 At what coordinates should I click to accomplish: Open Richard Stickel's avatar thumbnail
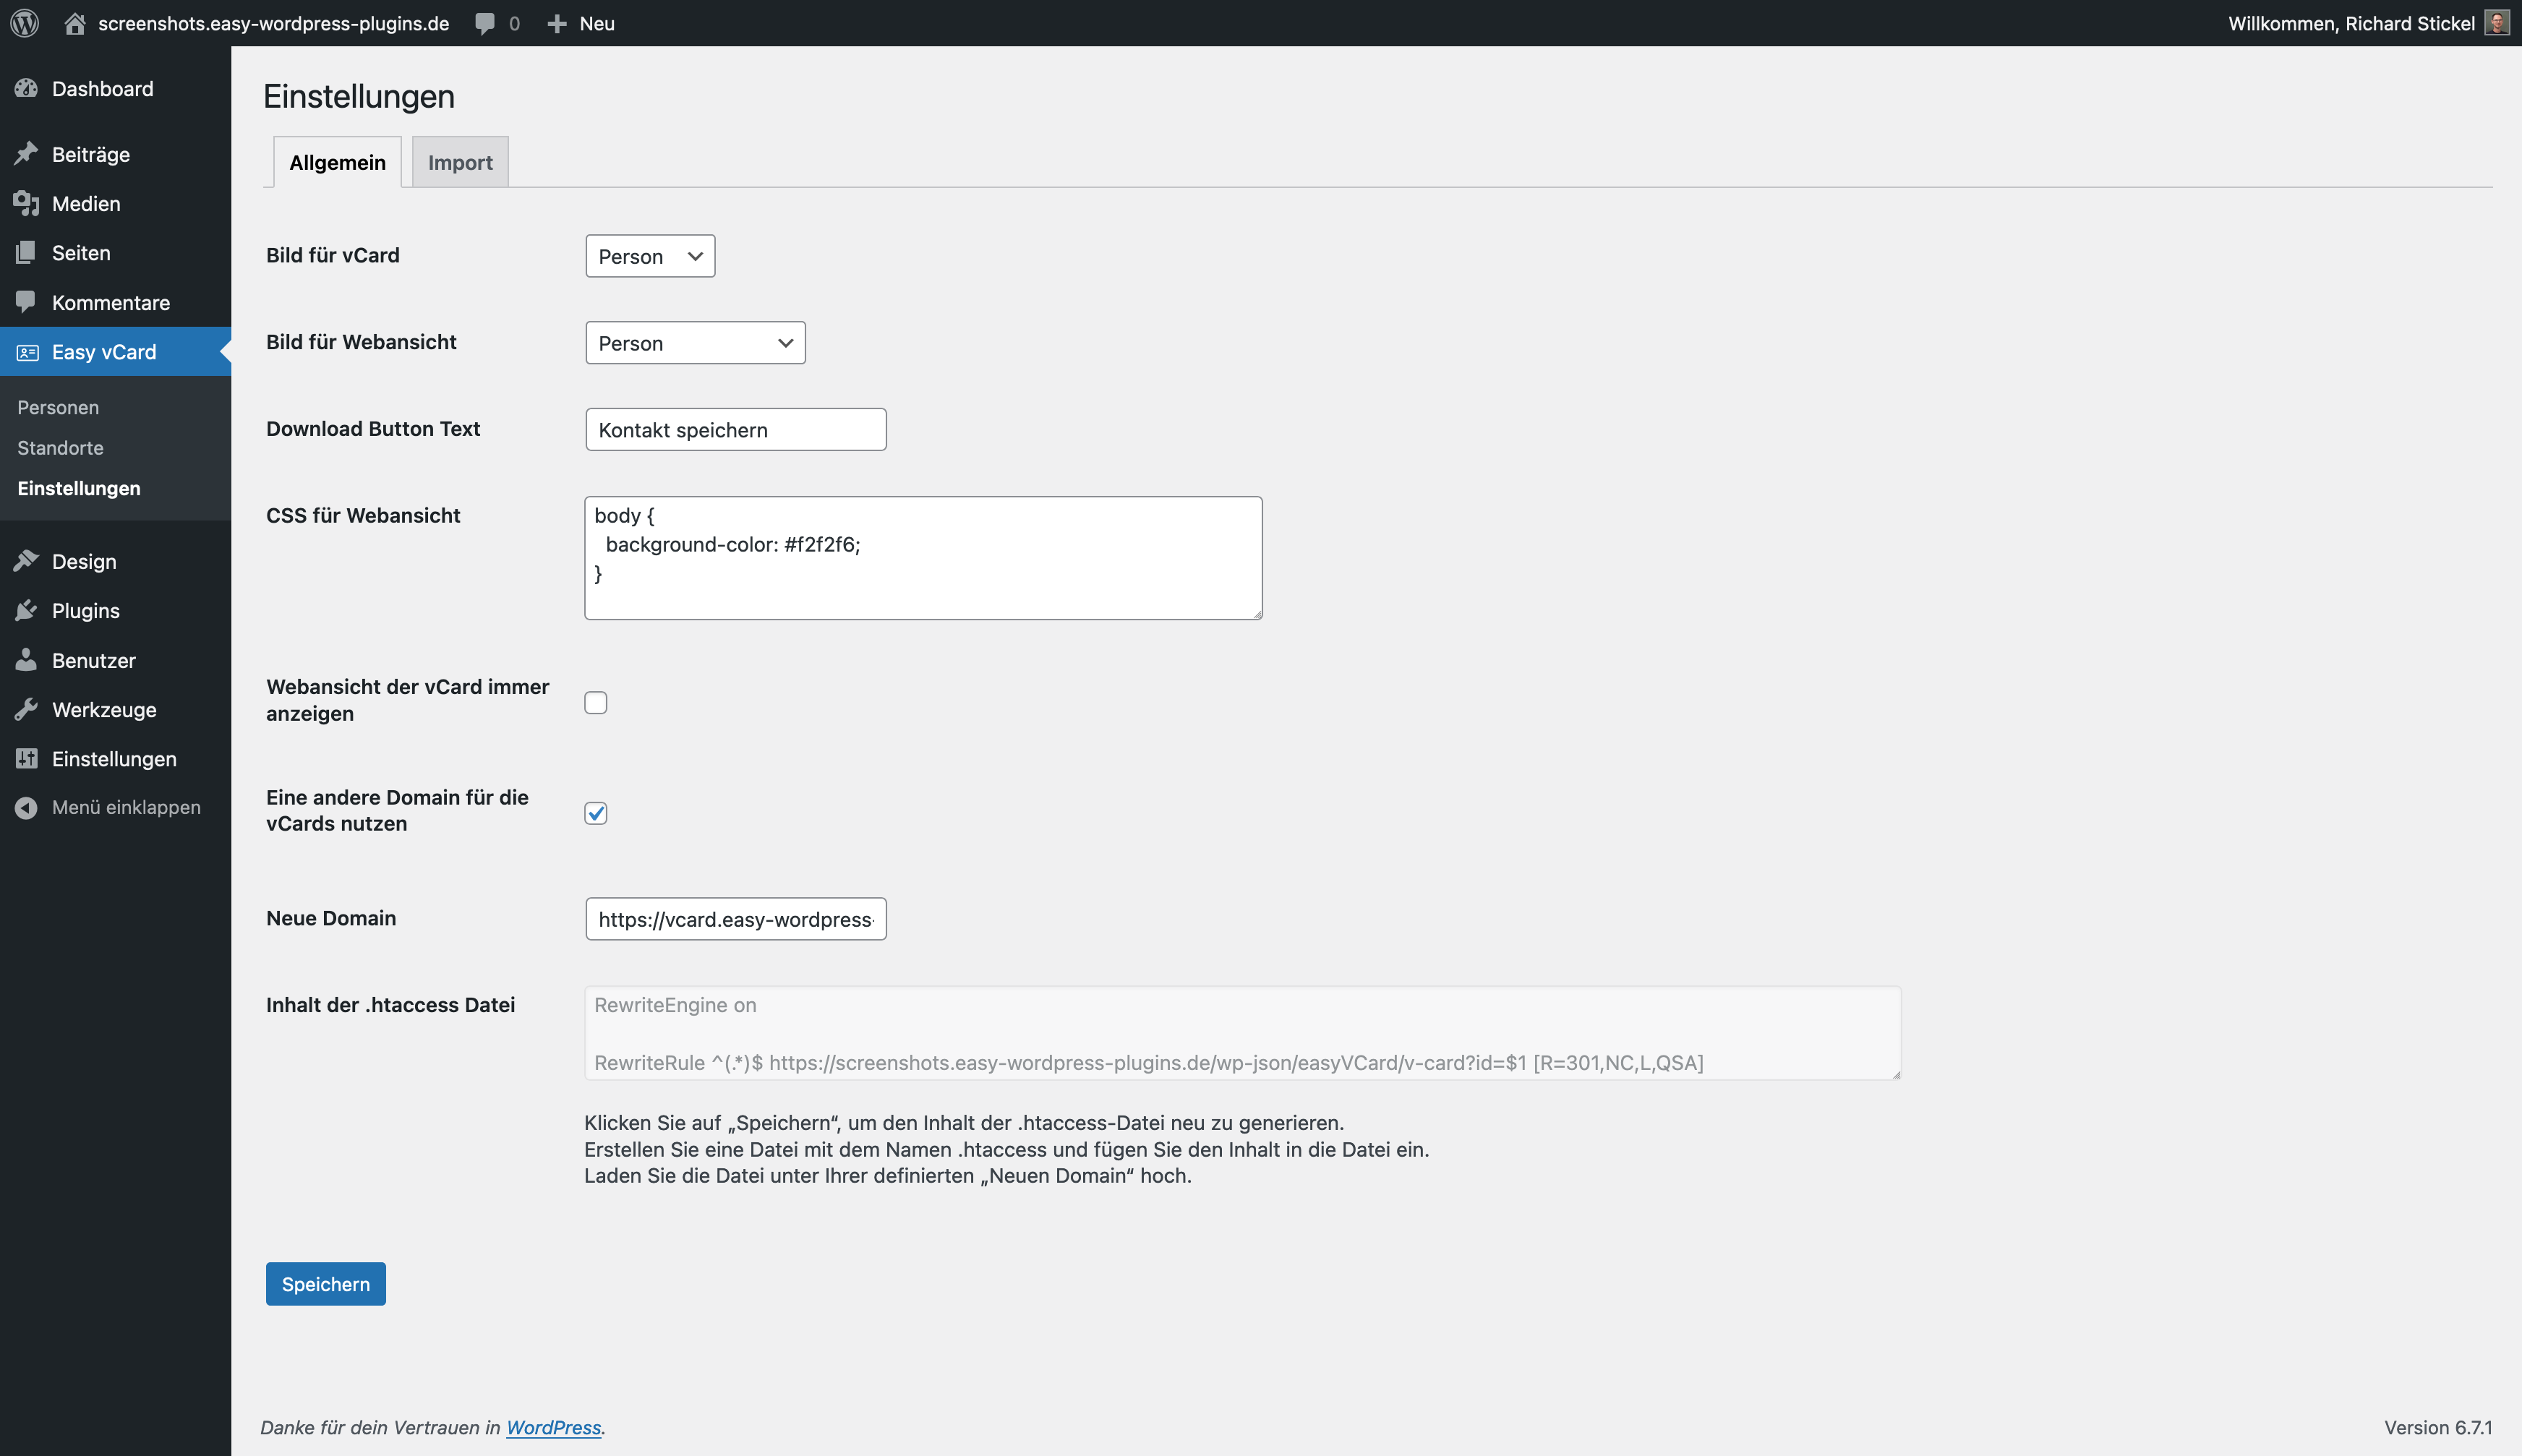click(2498, 23)
